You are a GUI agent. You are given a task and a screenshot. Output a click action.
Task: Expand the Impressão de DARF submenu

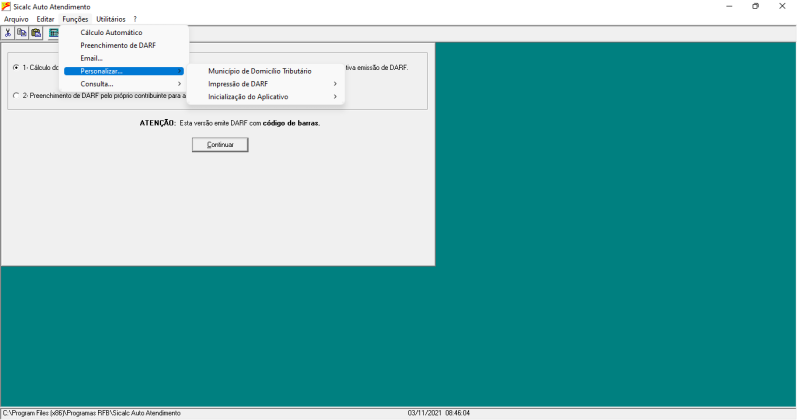point(266,84)
